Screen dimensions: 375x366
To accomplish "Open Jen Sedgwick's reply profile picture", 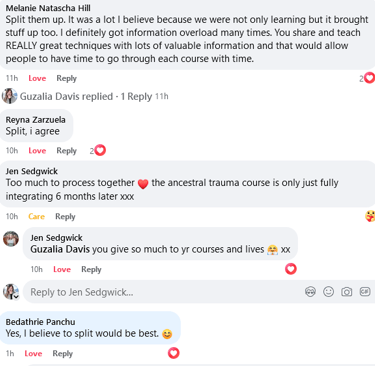I will pyautogui.click(x=11, y=239).
